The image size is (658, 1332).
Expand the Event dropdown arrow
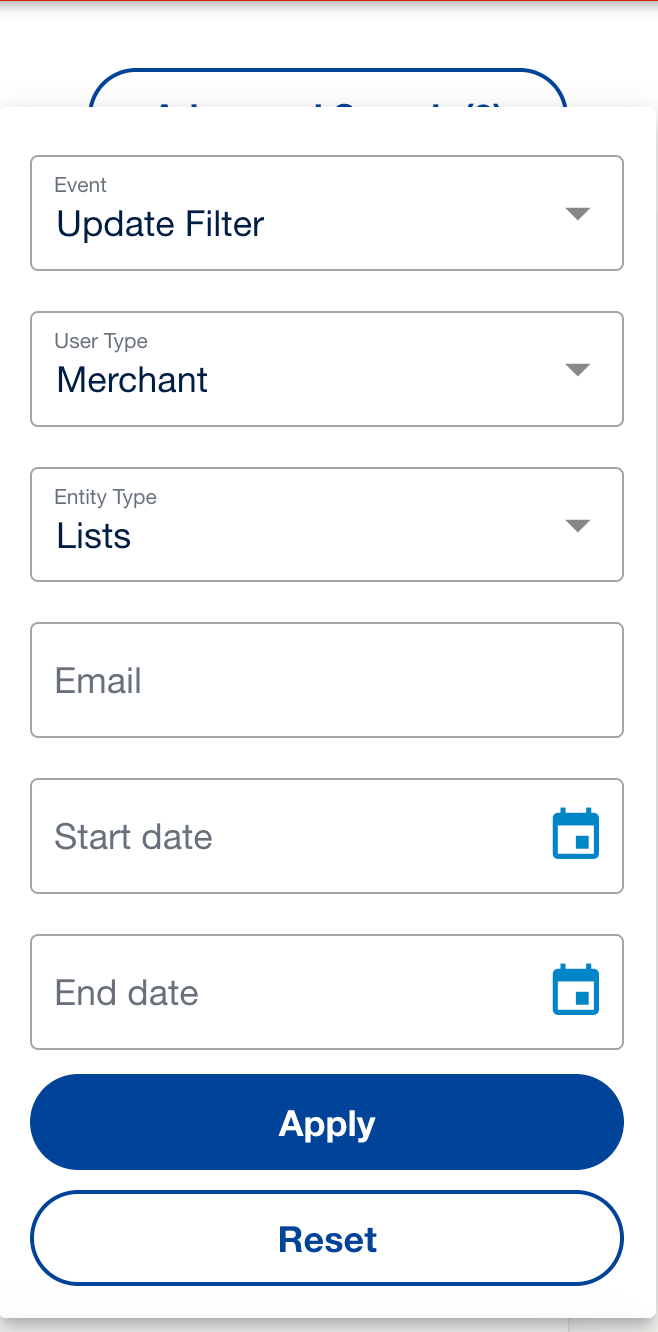coord(578,213)
